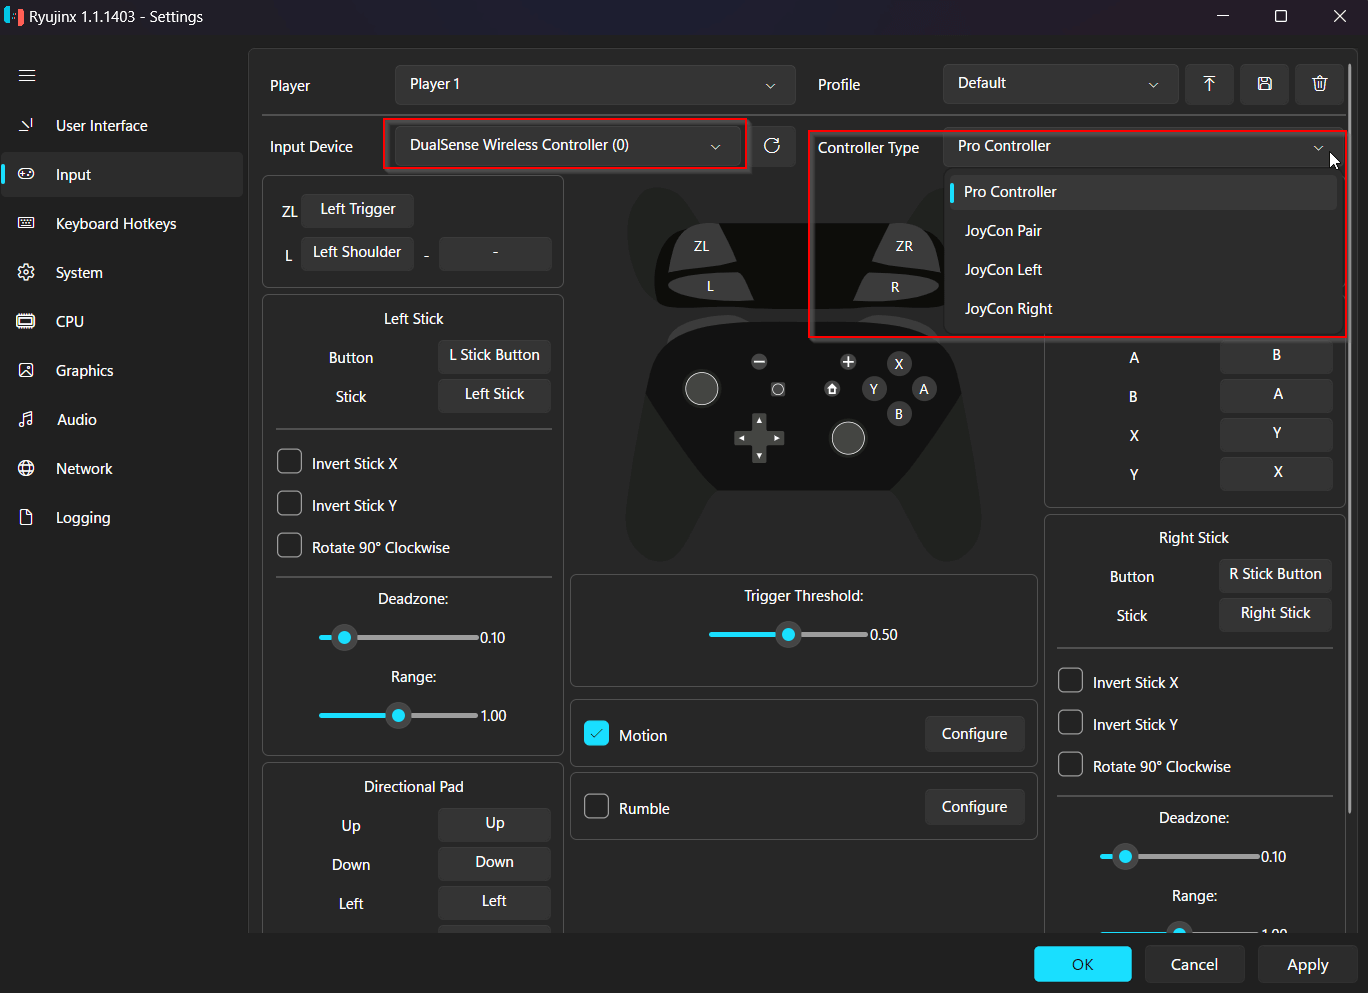This screenshot has height=993, width=1368.
Task: Click the Logging document icon
Action: tap(27, 517)
